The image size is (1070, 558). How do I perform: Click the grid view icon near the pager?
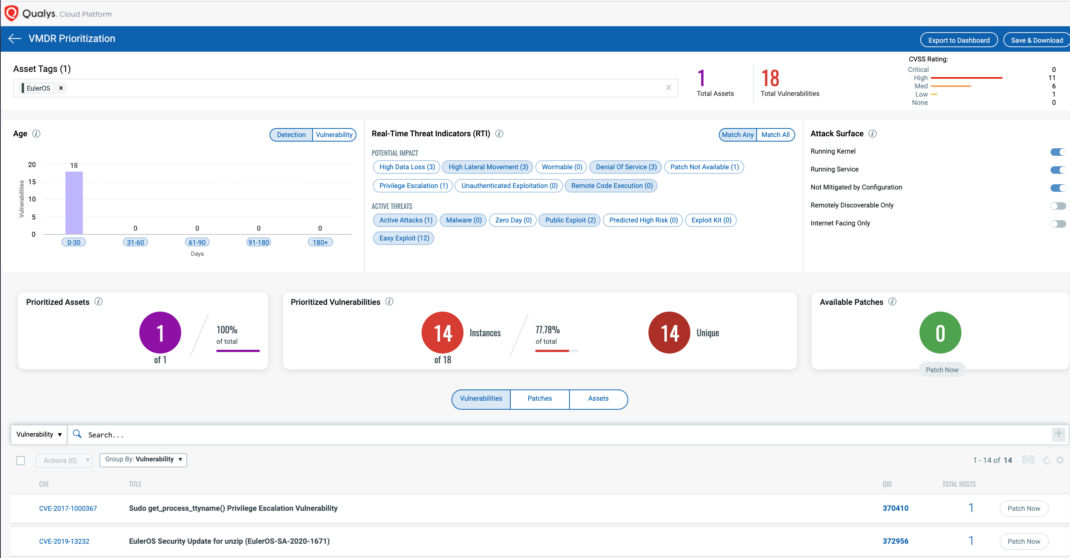pyautogui.click(x=1028, y=460)
